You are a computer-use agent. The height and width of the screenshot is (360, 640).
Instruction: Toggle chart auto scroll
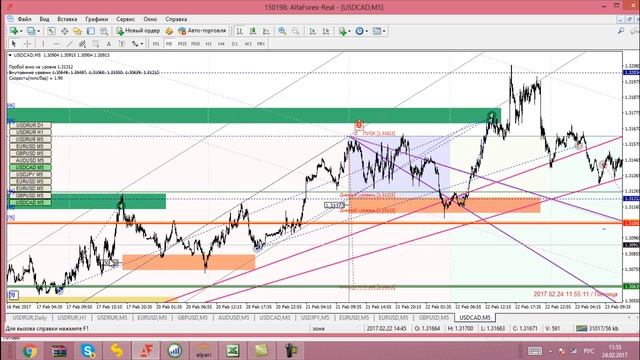point(313,31)
